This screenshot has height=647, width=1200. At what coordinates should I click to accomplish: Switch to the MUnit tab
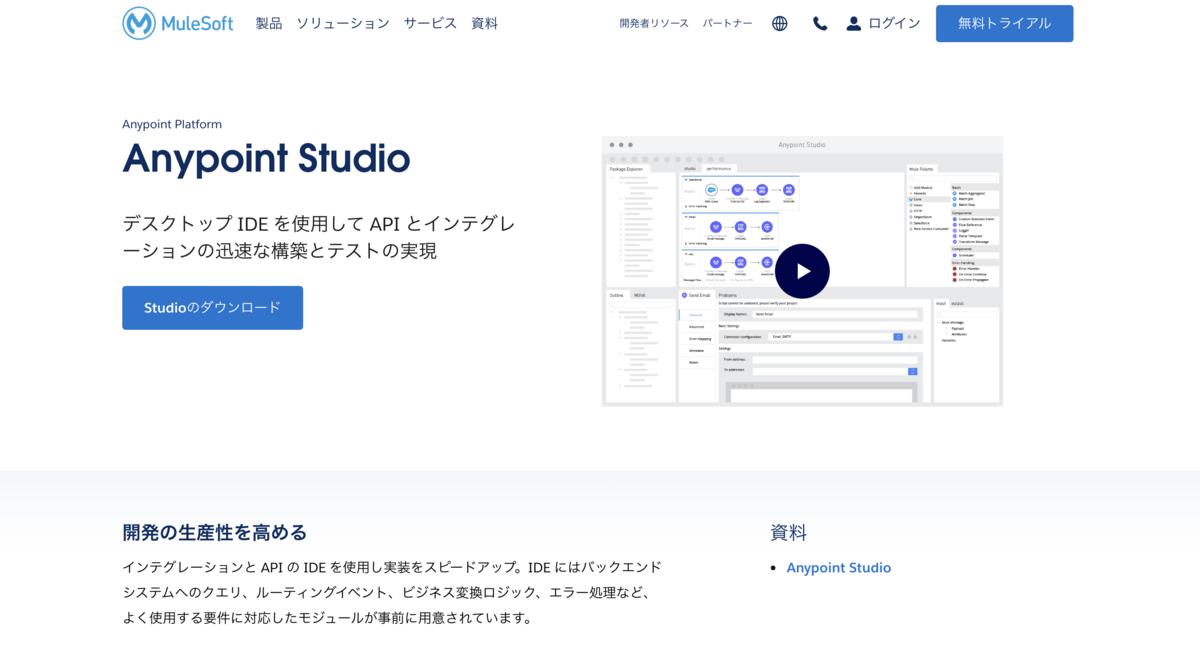640,295
